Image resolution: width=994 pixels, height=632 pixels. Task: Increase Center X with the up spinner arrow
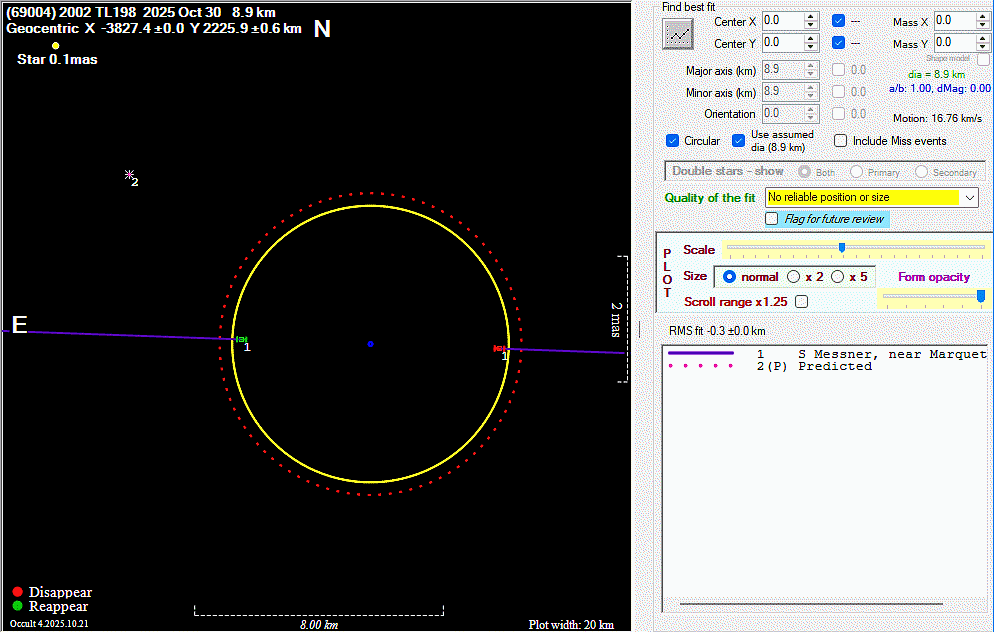[812, 17]
